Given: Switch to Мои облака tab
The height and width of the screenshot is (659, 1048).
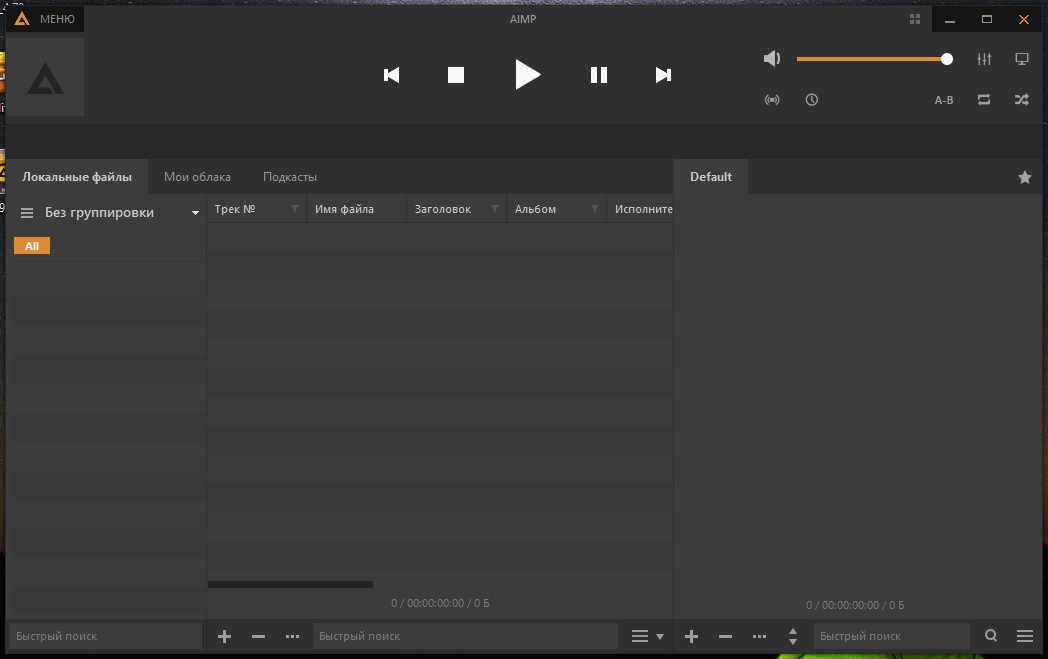Looking at the screenshot, I should 197,176.
